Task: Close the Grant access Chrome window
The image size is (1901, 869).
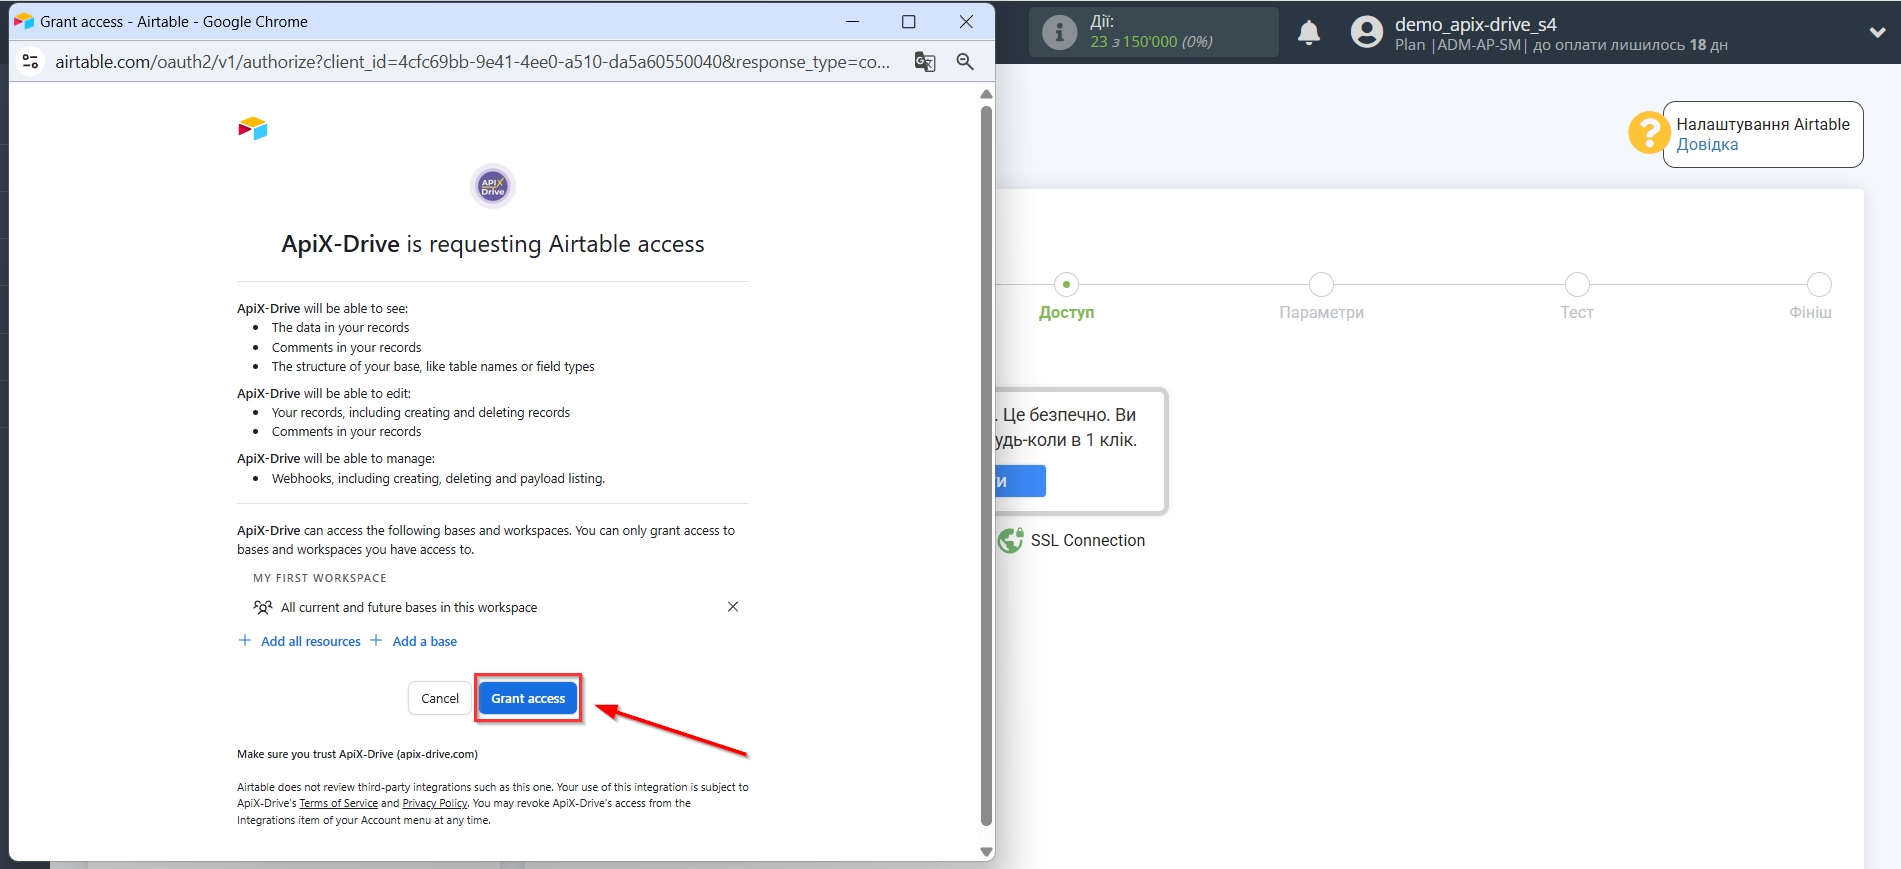Action: 966,22
